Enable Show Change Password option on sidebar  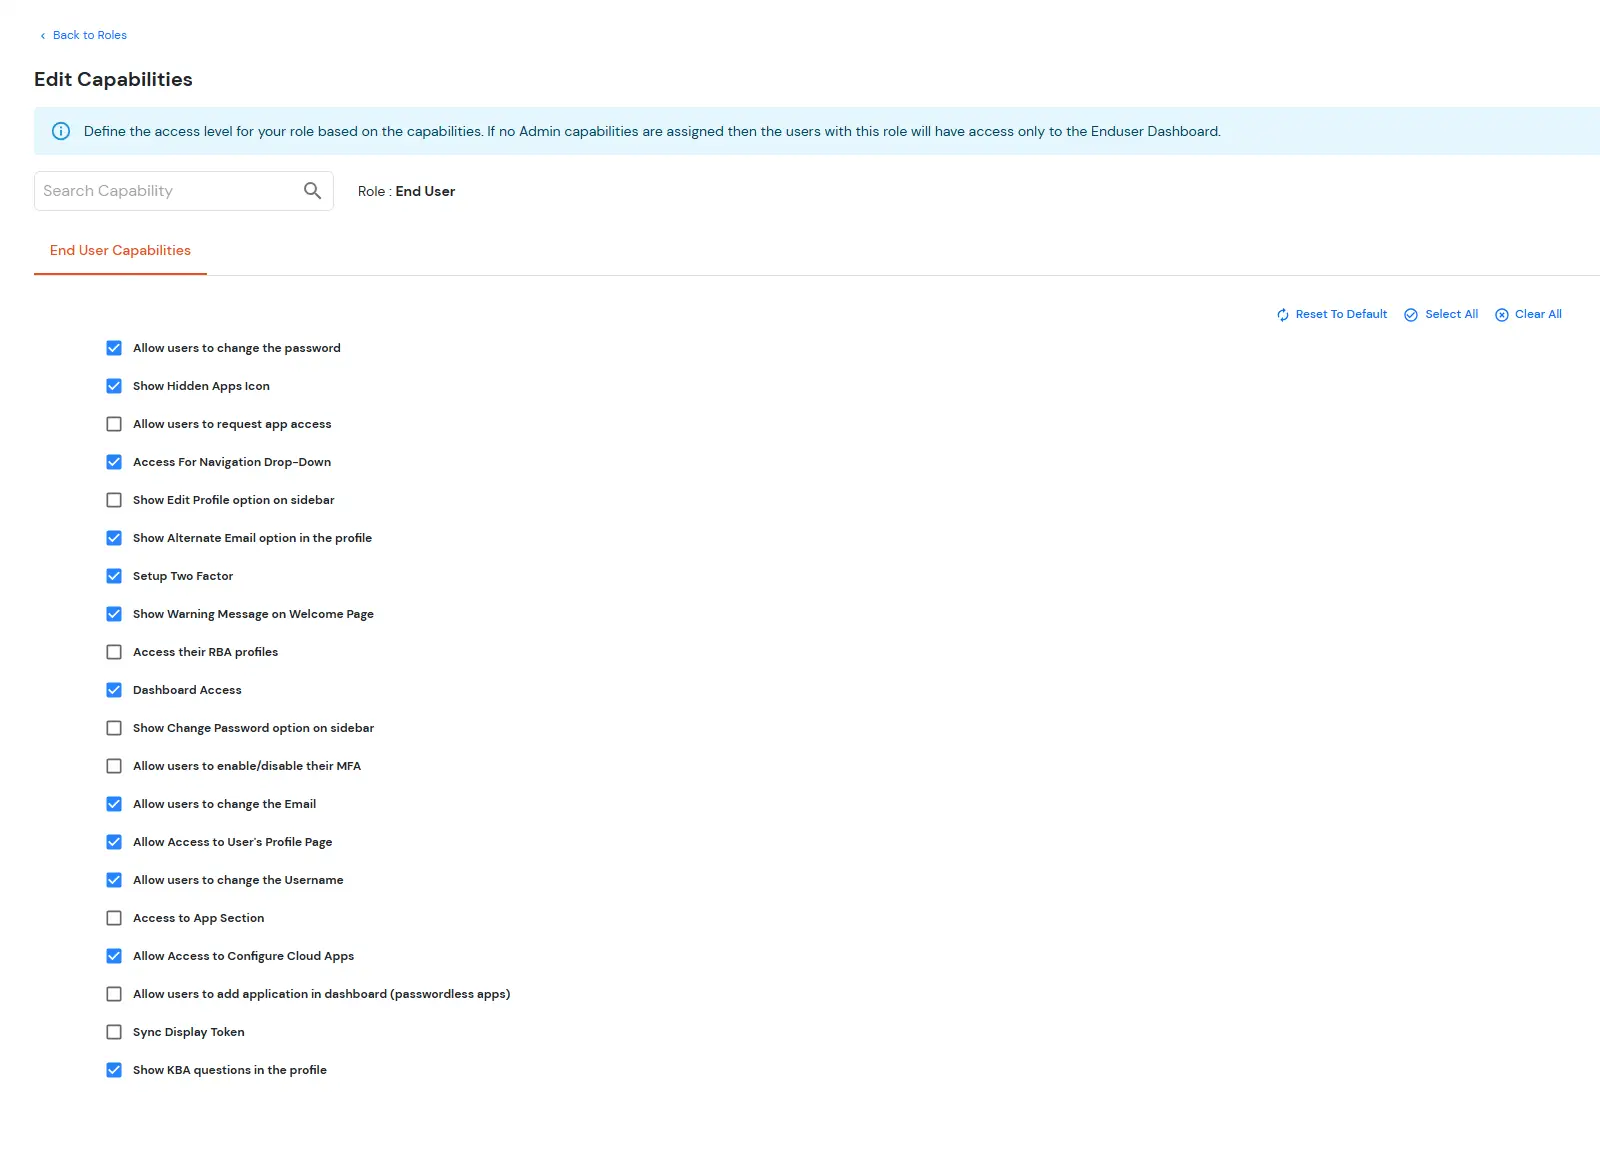(114, 728)
